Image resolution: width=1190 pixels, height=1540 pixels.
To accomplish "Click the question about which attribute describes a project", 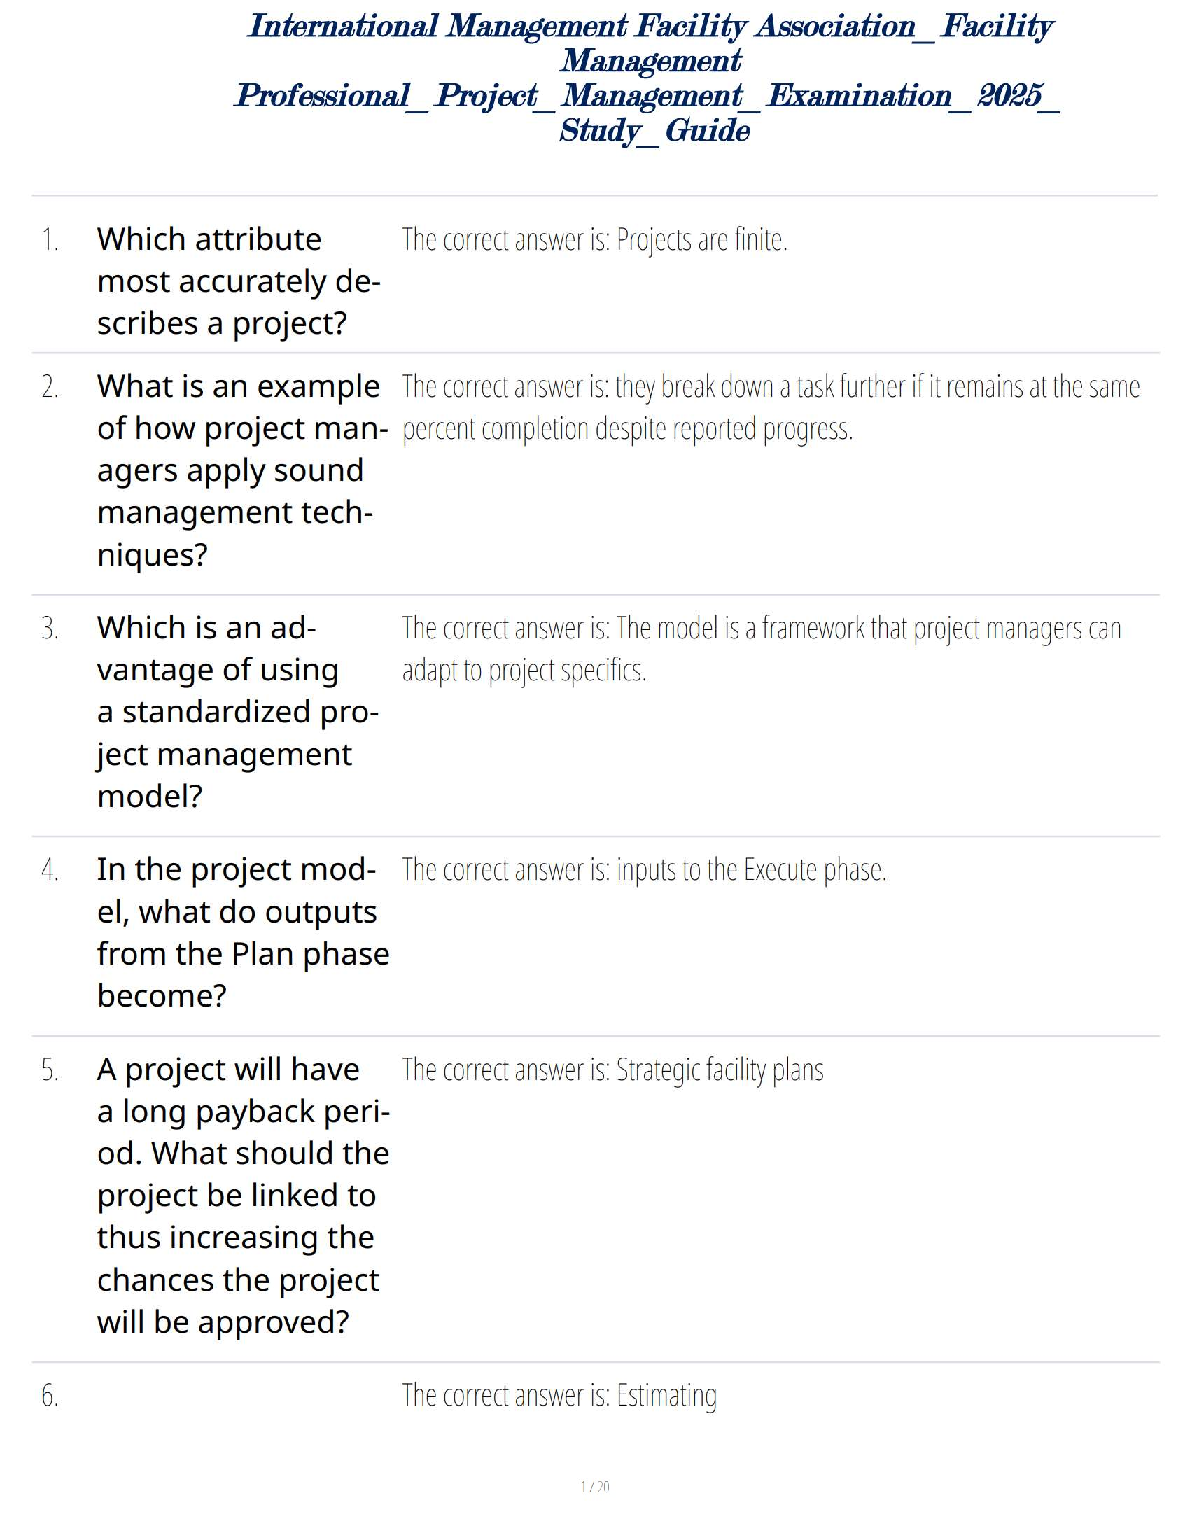I will (238, 281).
